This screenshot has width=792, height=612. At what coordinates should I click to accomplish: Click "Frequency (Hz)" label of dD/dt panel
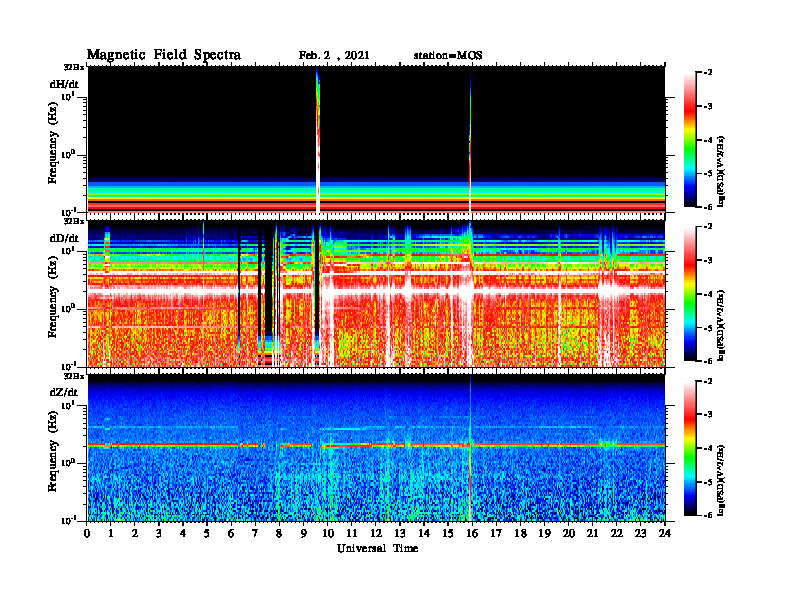click(53, 297)
